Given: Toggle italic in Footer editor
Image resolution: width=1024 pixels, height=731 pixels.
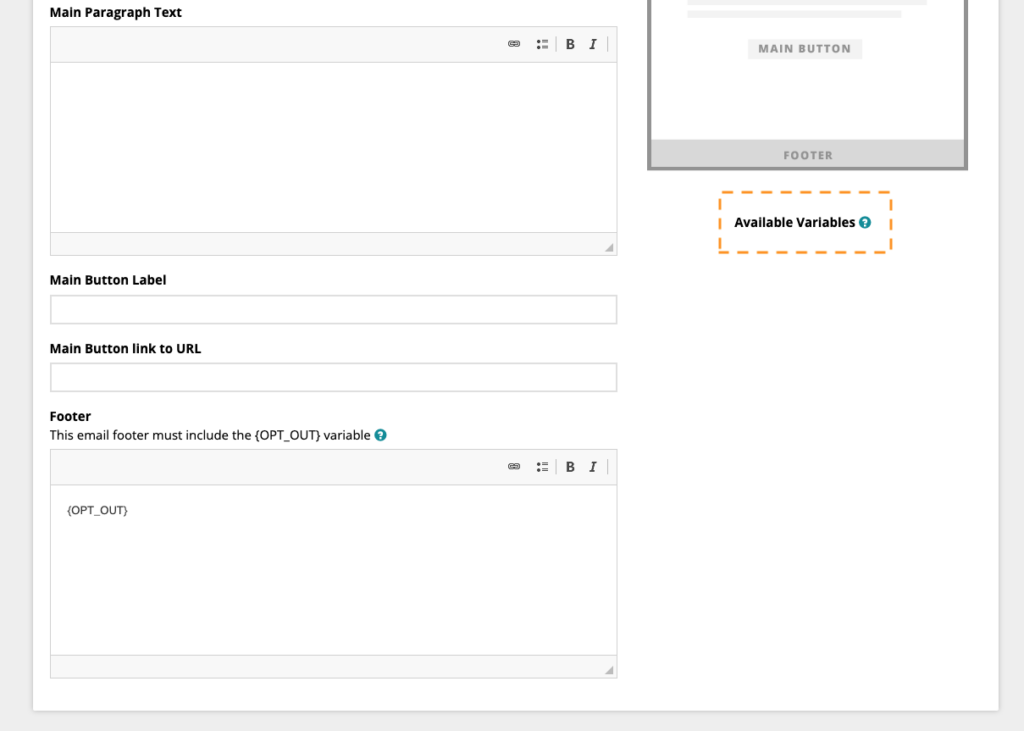Looking at the screenshot, I should pyautogui.click(x=593, y=466).
